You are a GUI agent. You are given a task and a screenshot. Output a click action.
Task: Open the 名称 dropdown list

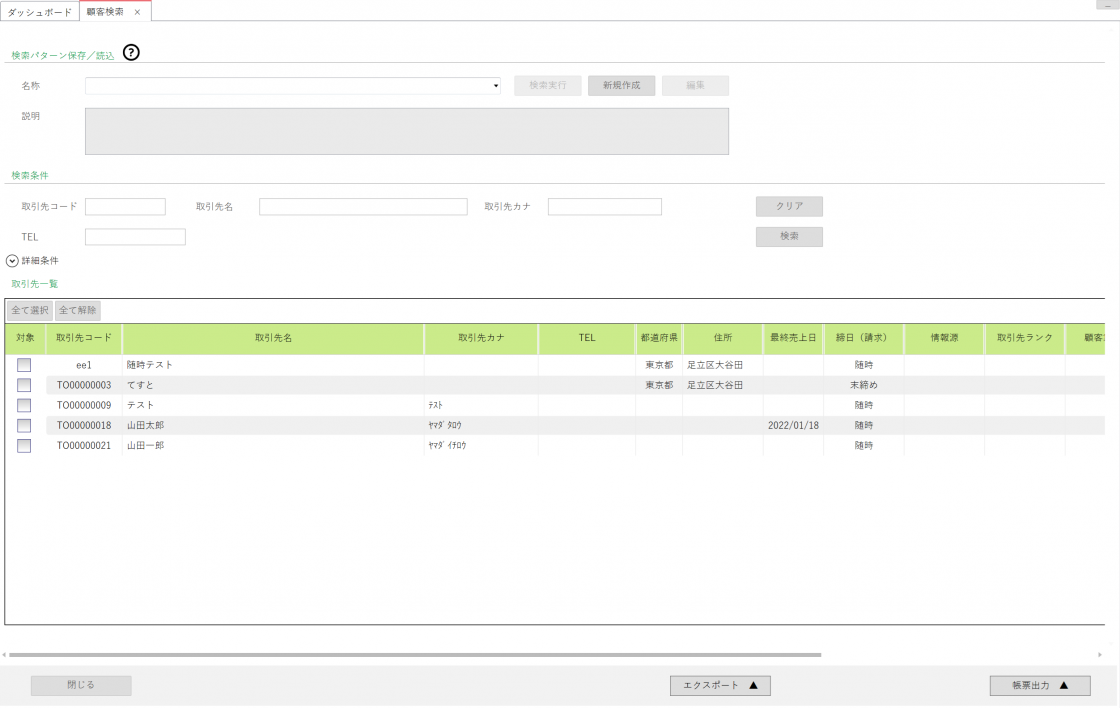click(496, 86)
